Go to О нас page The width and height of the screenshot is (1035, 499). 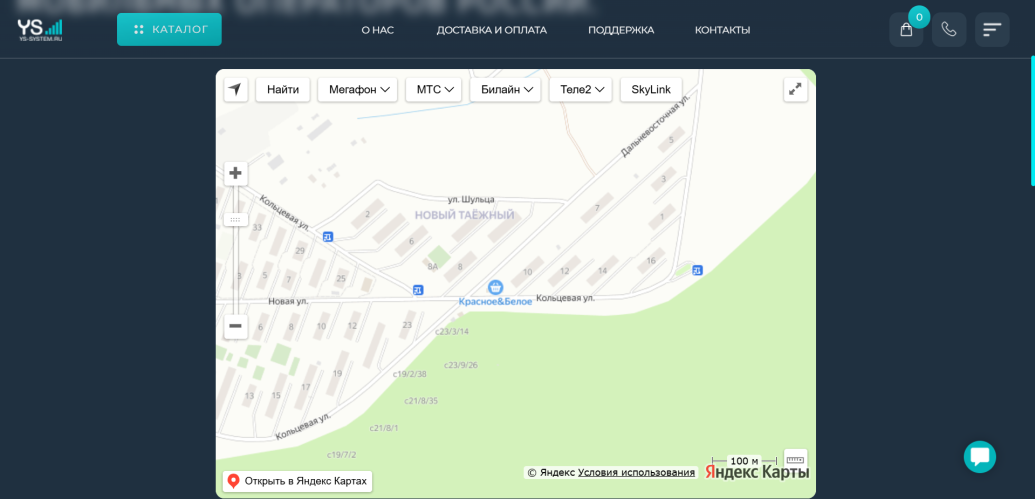(x=378, y=30)
